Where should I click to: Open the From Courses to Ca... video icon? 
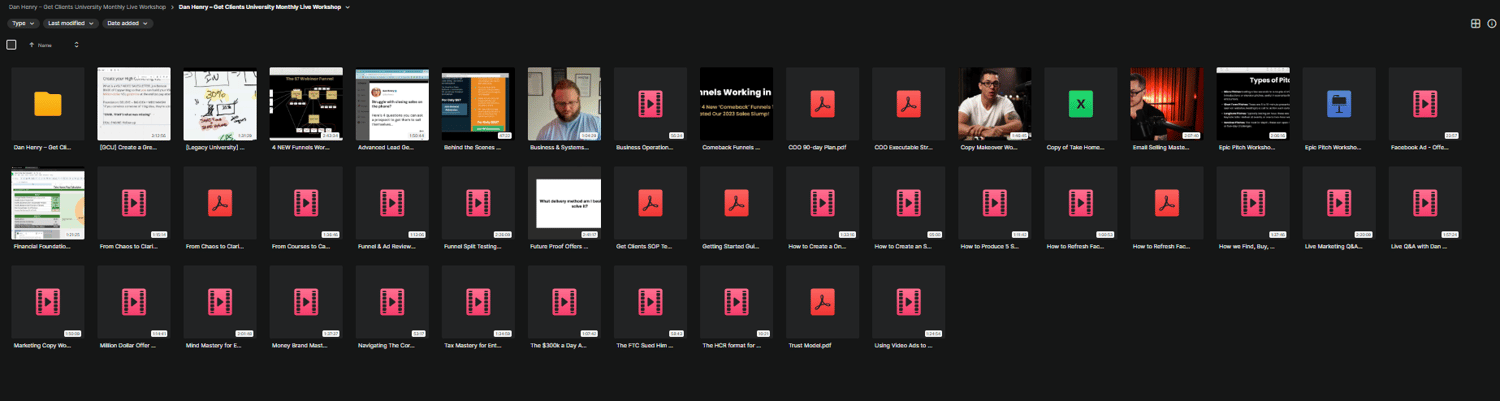(306, 203)
